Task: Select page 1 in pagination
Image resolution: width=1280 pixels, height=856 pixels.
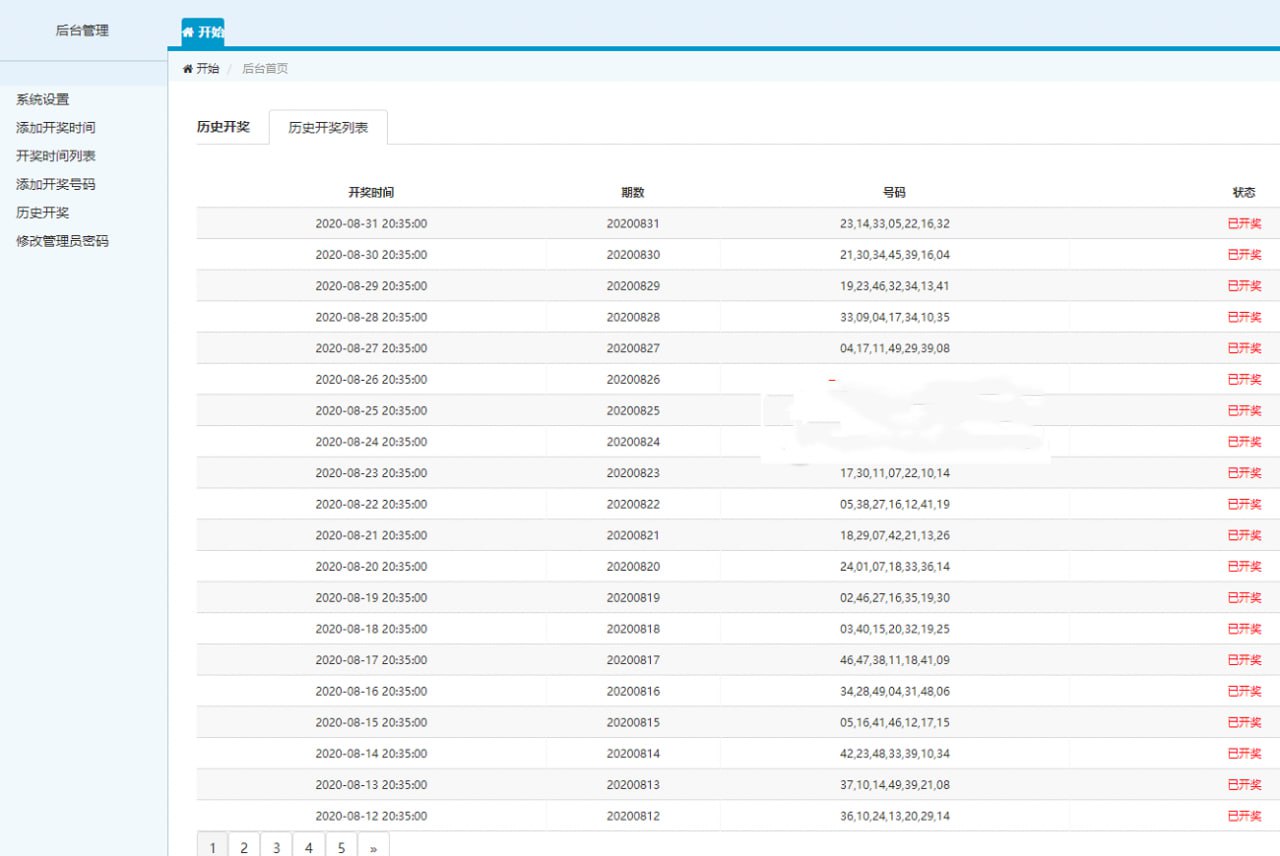Action: tap(212, 847)
